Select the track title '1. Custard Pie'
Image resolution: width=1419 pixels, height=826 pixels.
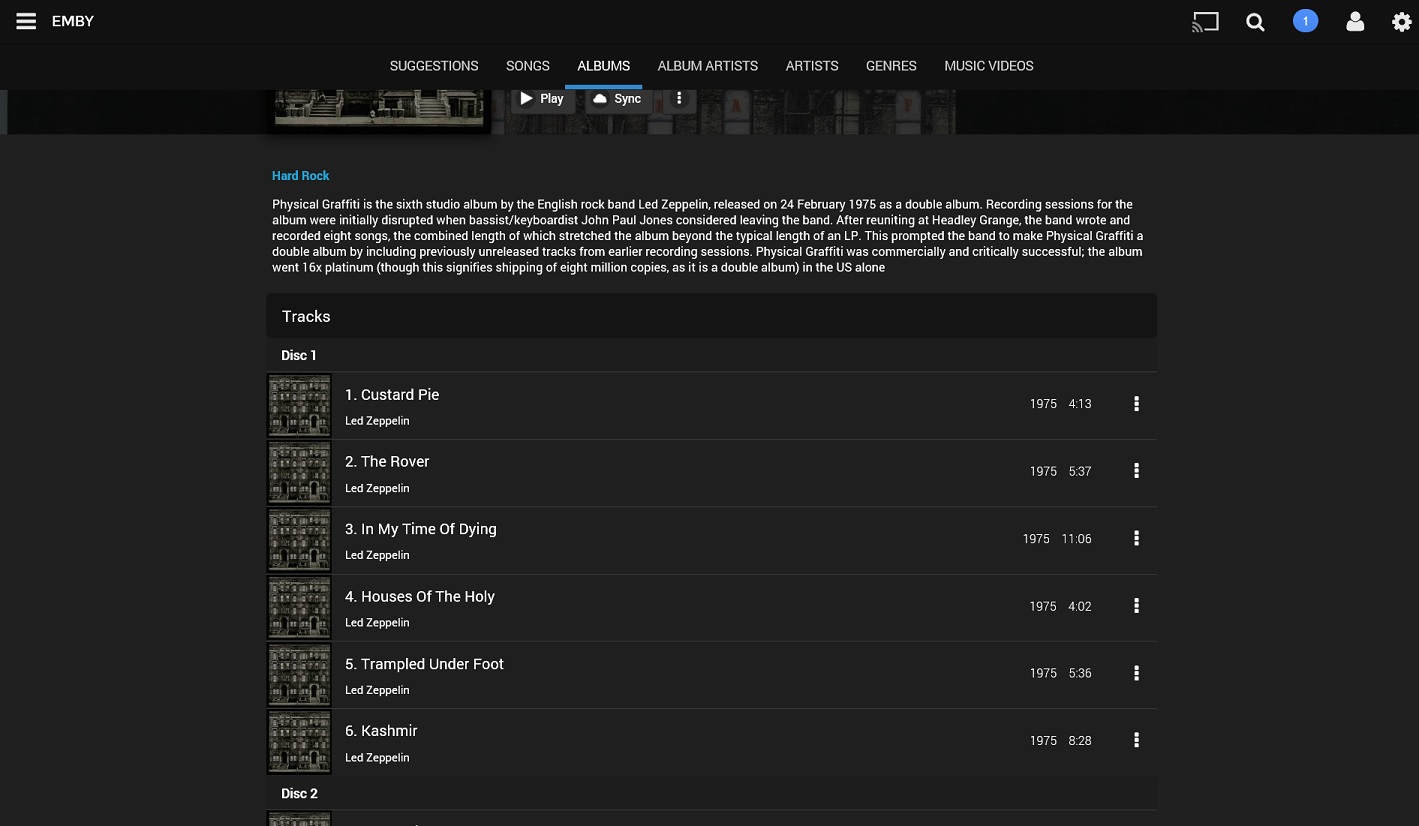392,395
